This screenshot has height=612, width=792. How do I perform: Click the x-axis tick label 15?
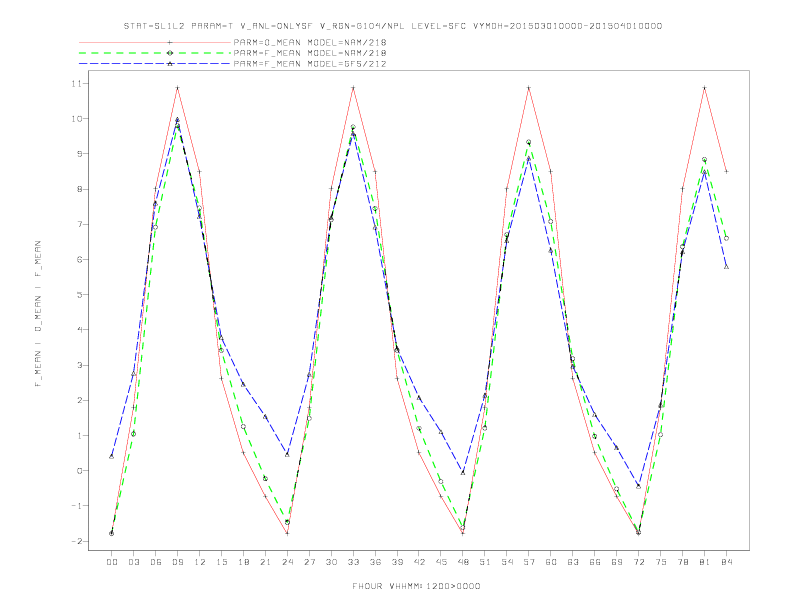pyautogui.click(x=221, y=562)
